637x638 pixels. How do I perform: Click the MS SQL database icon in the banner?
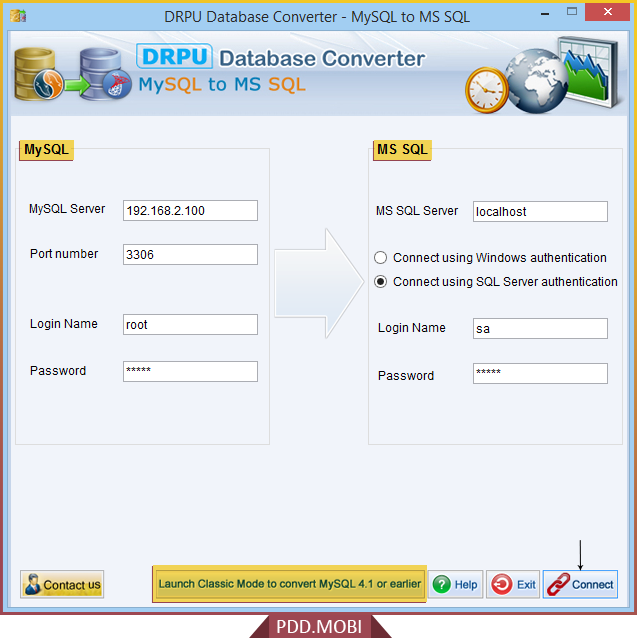click(x=105, y=74)
